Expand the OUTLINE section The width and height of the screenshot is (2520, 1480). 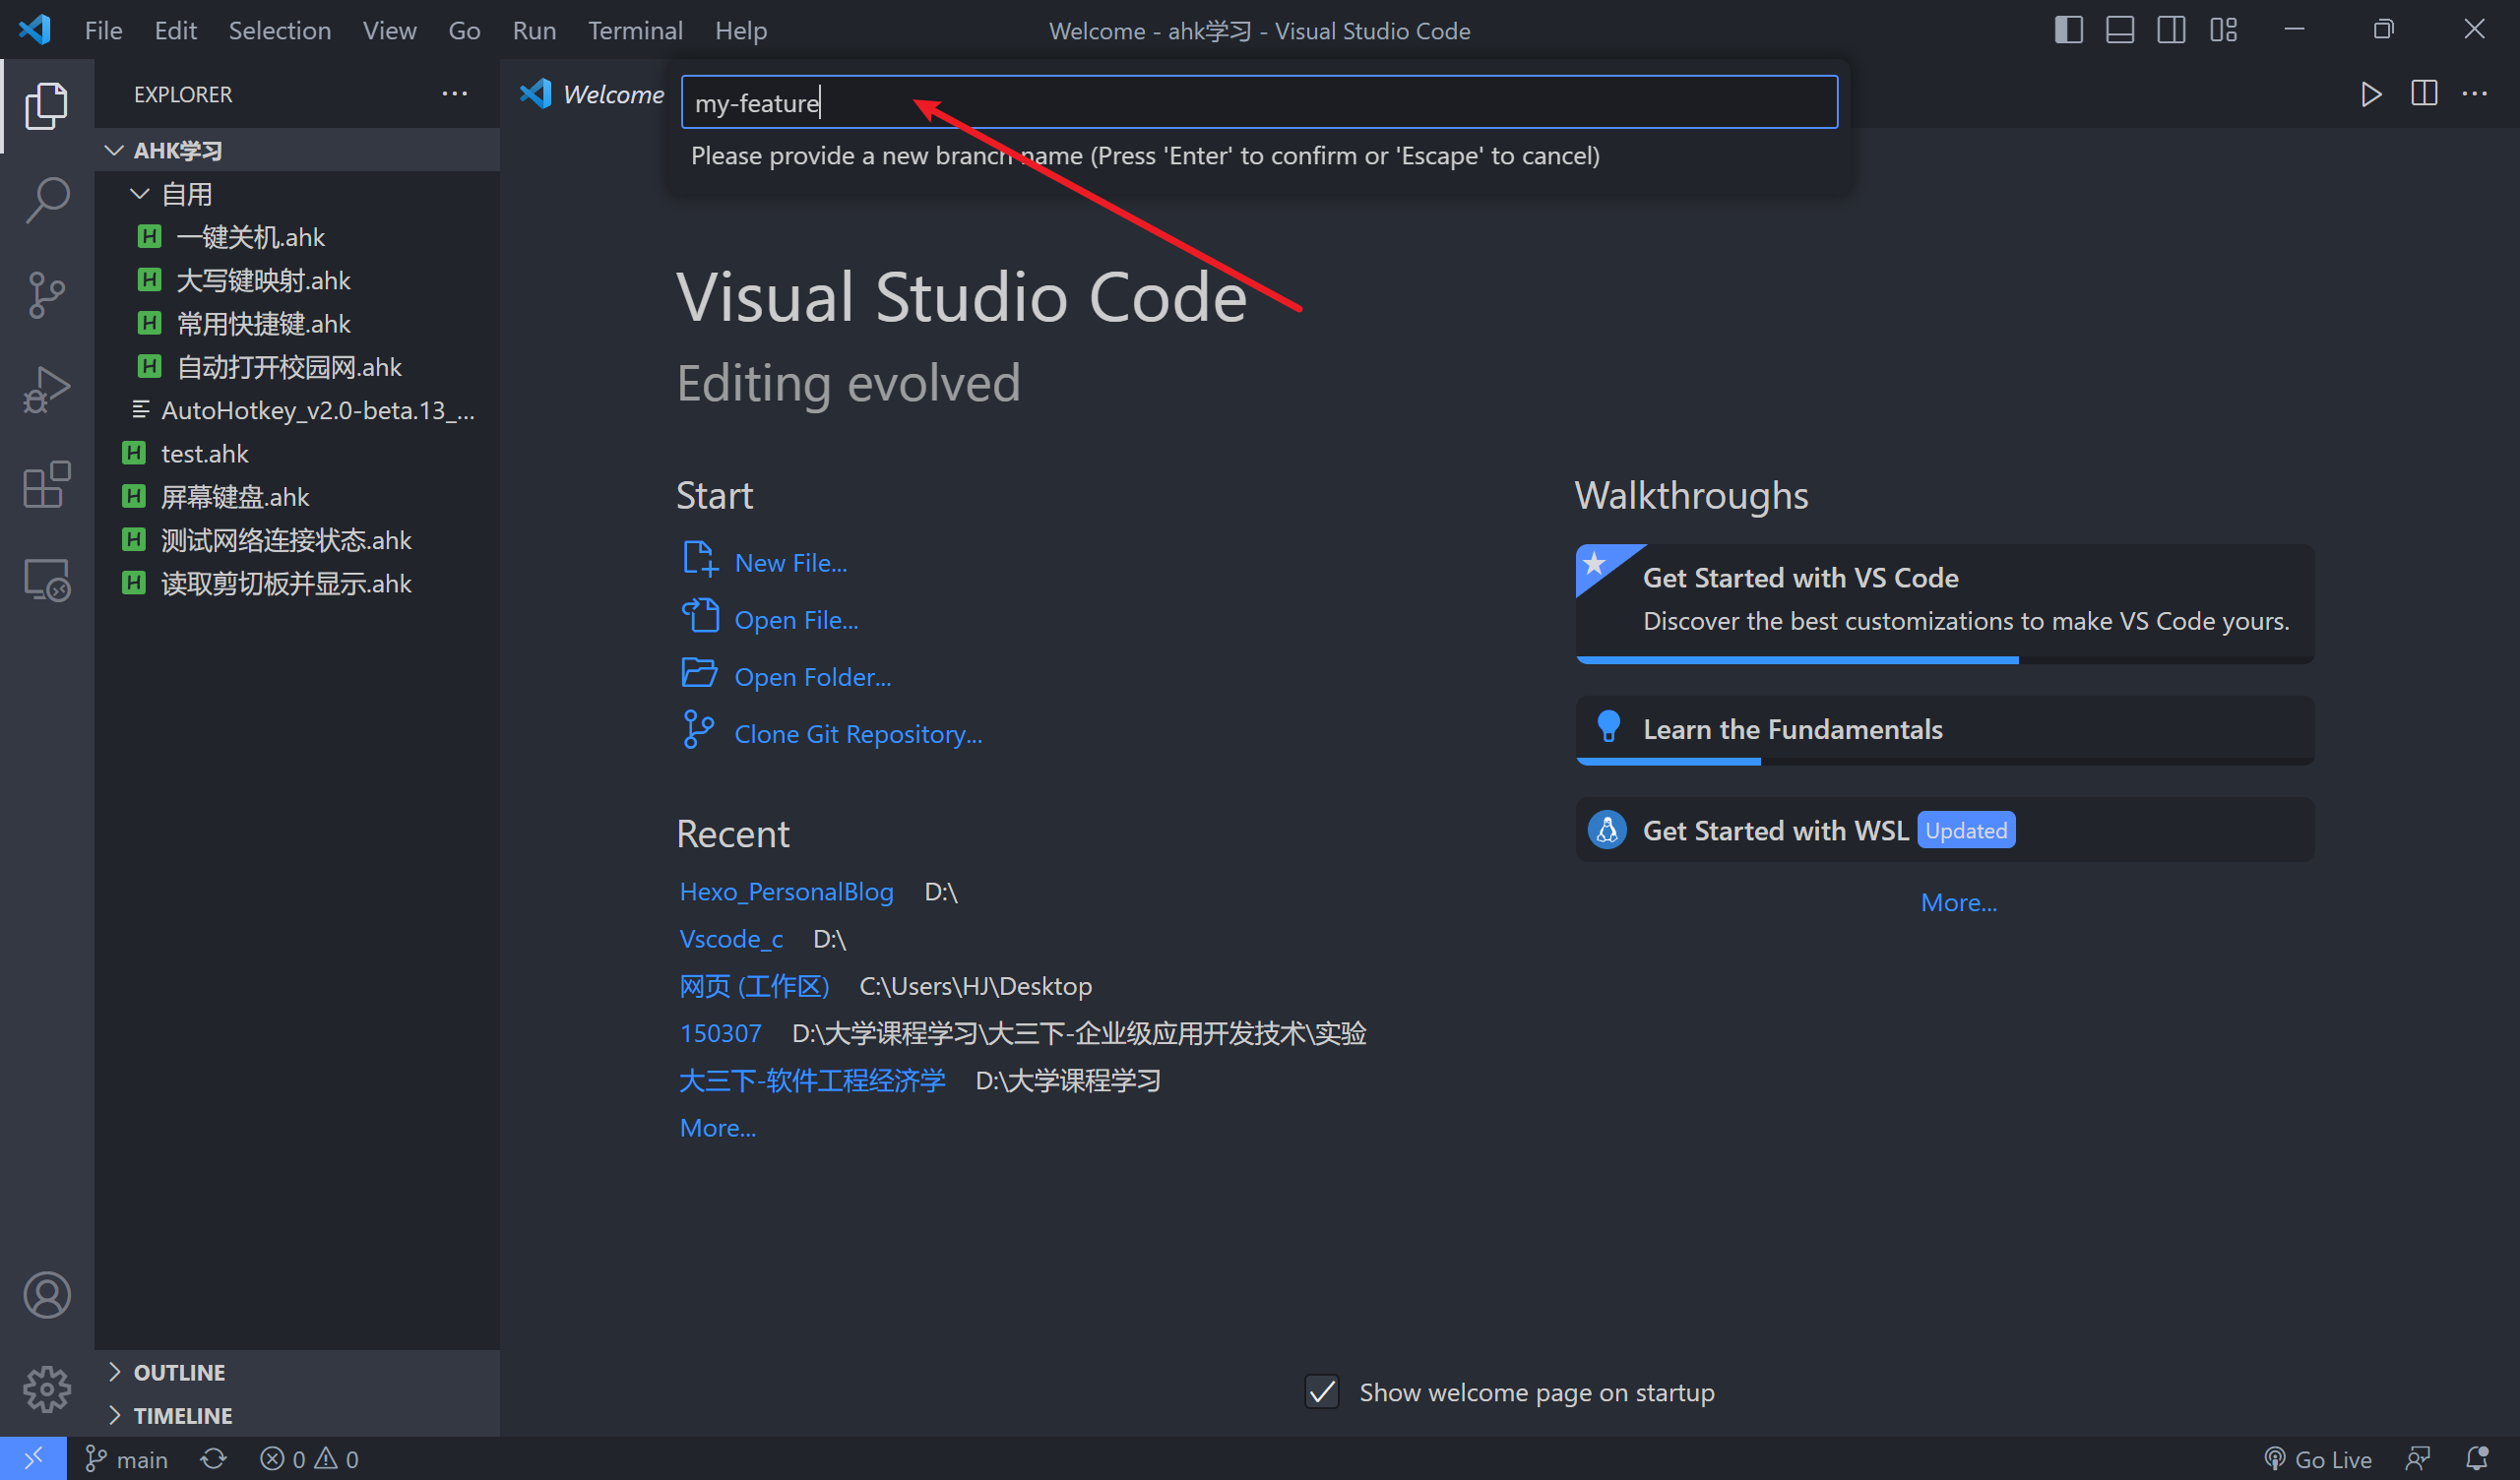click(x=178, y=1371)
